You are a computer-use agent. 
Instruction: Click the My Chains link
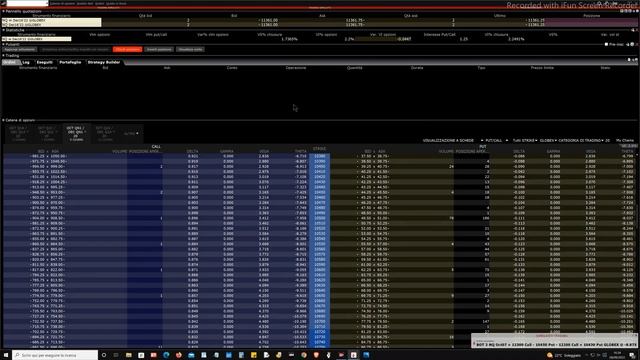[625, 140]
